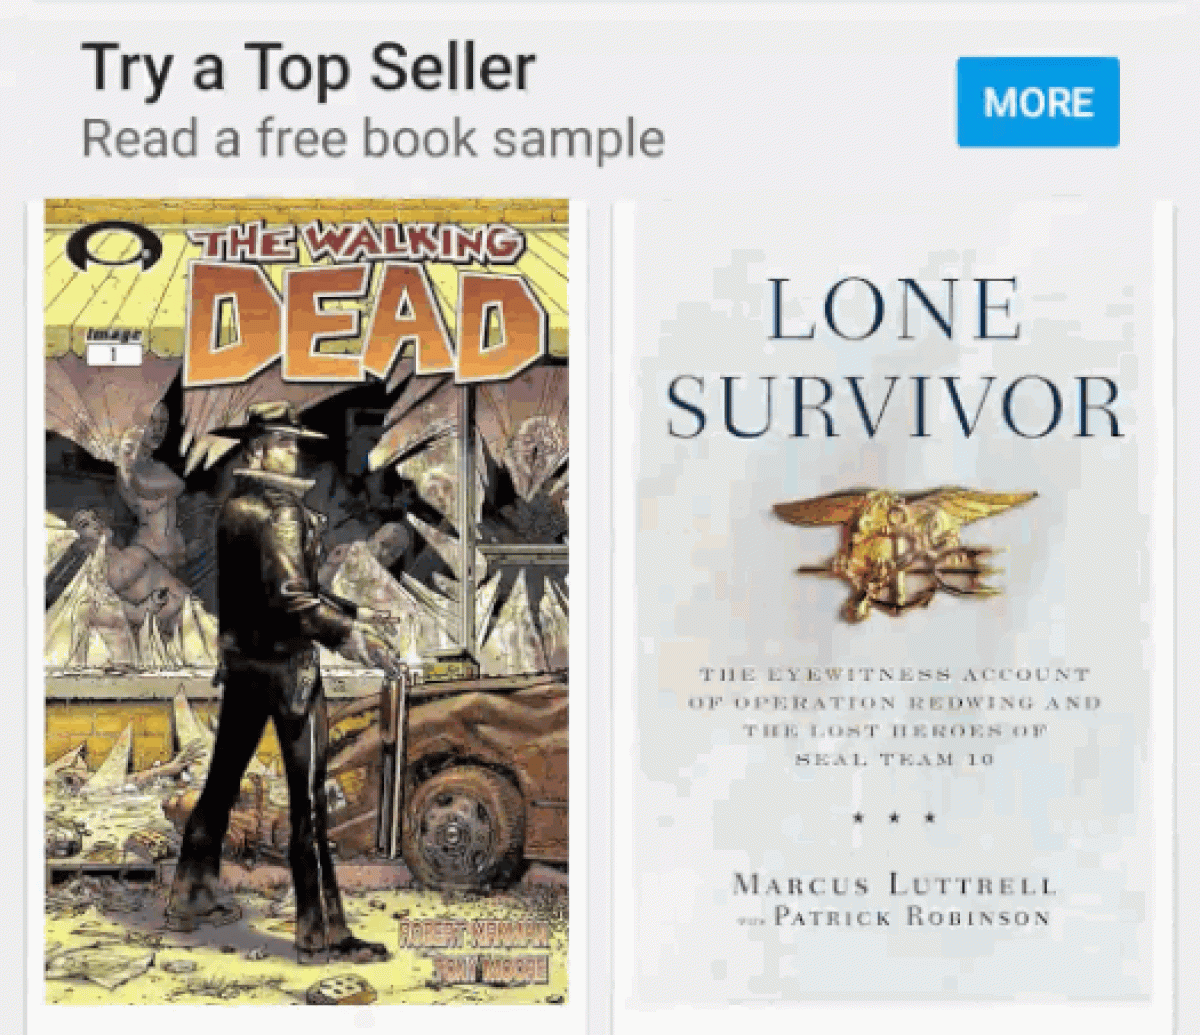Select the Try a Top Seller heading
This screenshot has width=1200, height=1035.
pos(308,68)
